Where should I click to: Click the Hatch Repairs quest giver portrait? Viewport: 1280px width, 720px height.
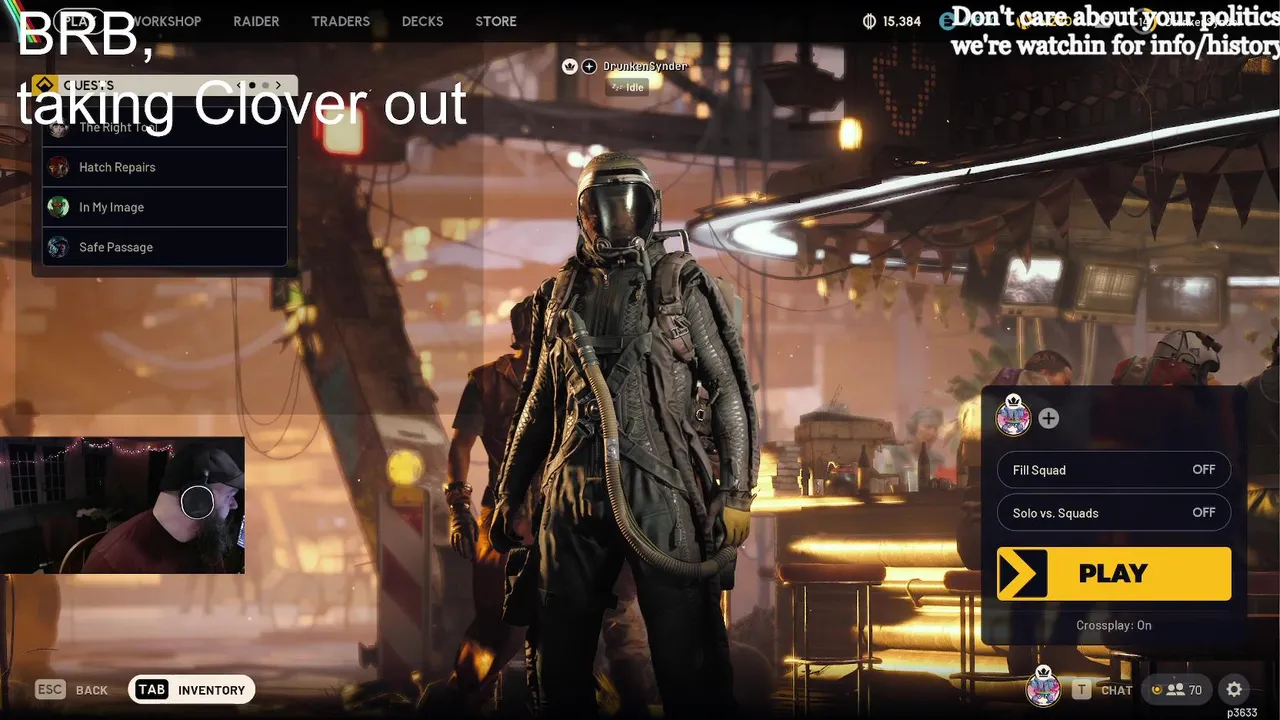click(59, 167)
